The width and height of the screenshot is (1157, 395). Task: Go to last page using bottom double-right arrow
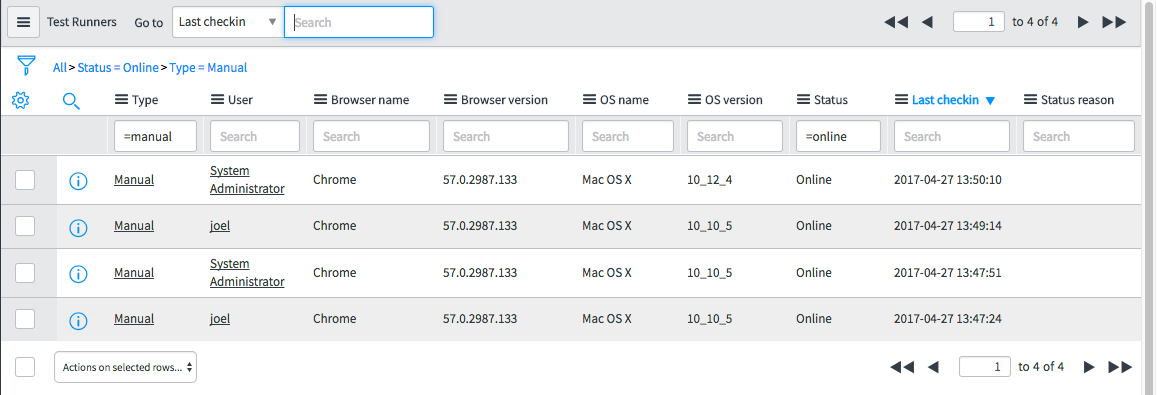[x=1120, y=367]
